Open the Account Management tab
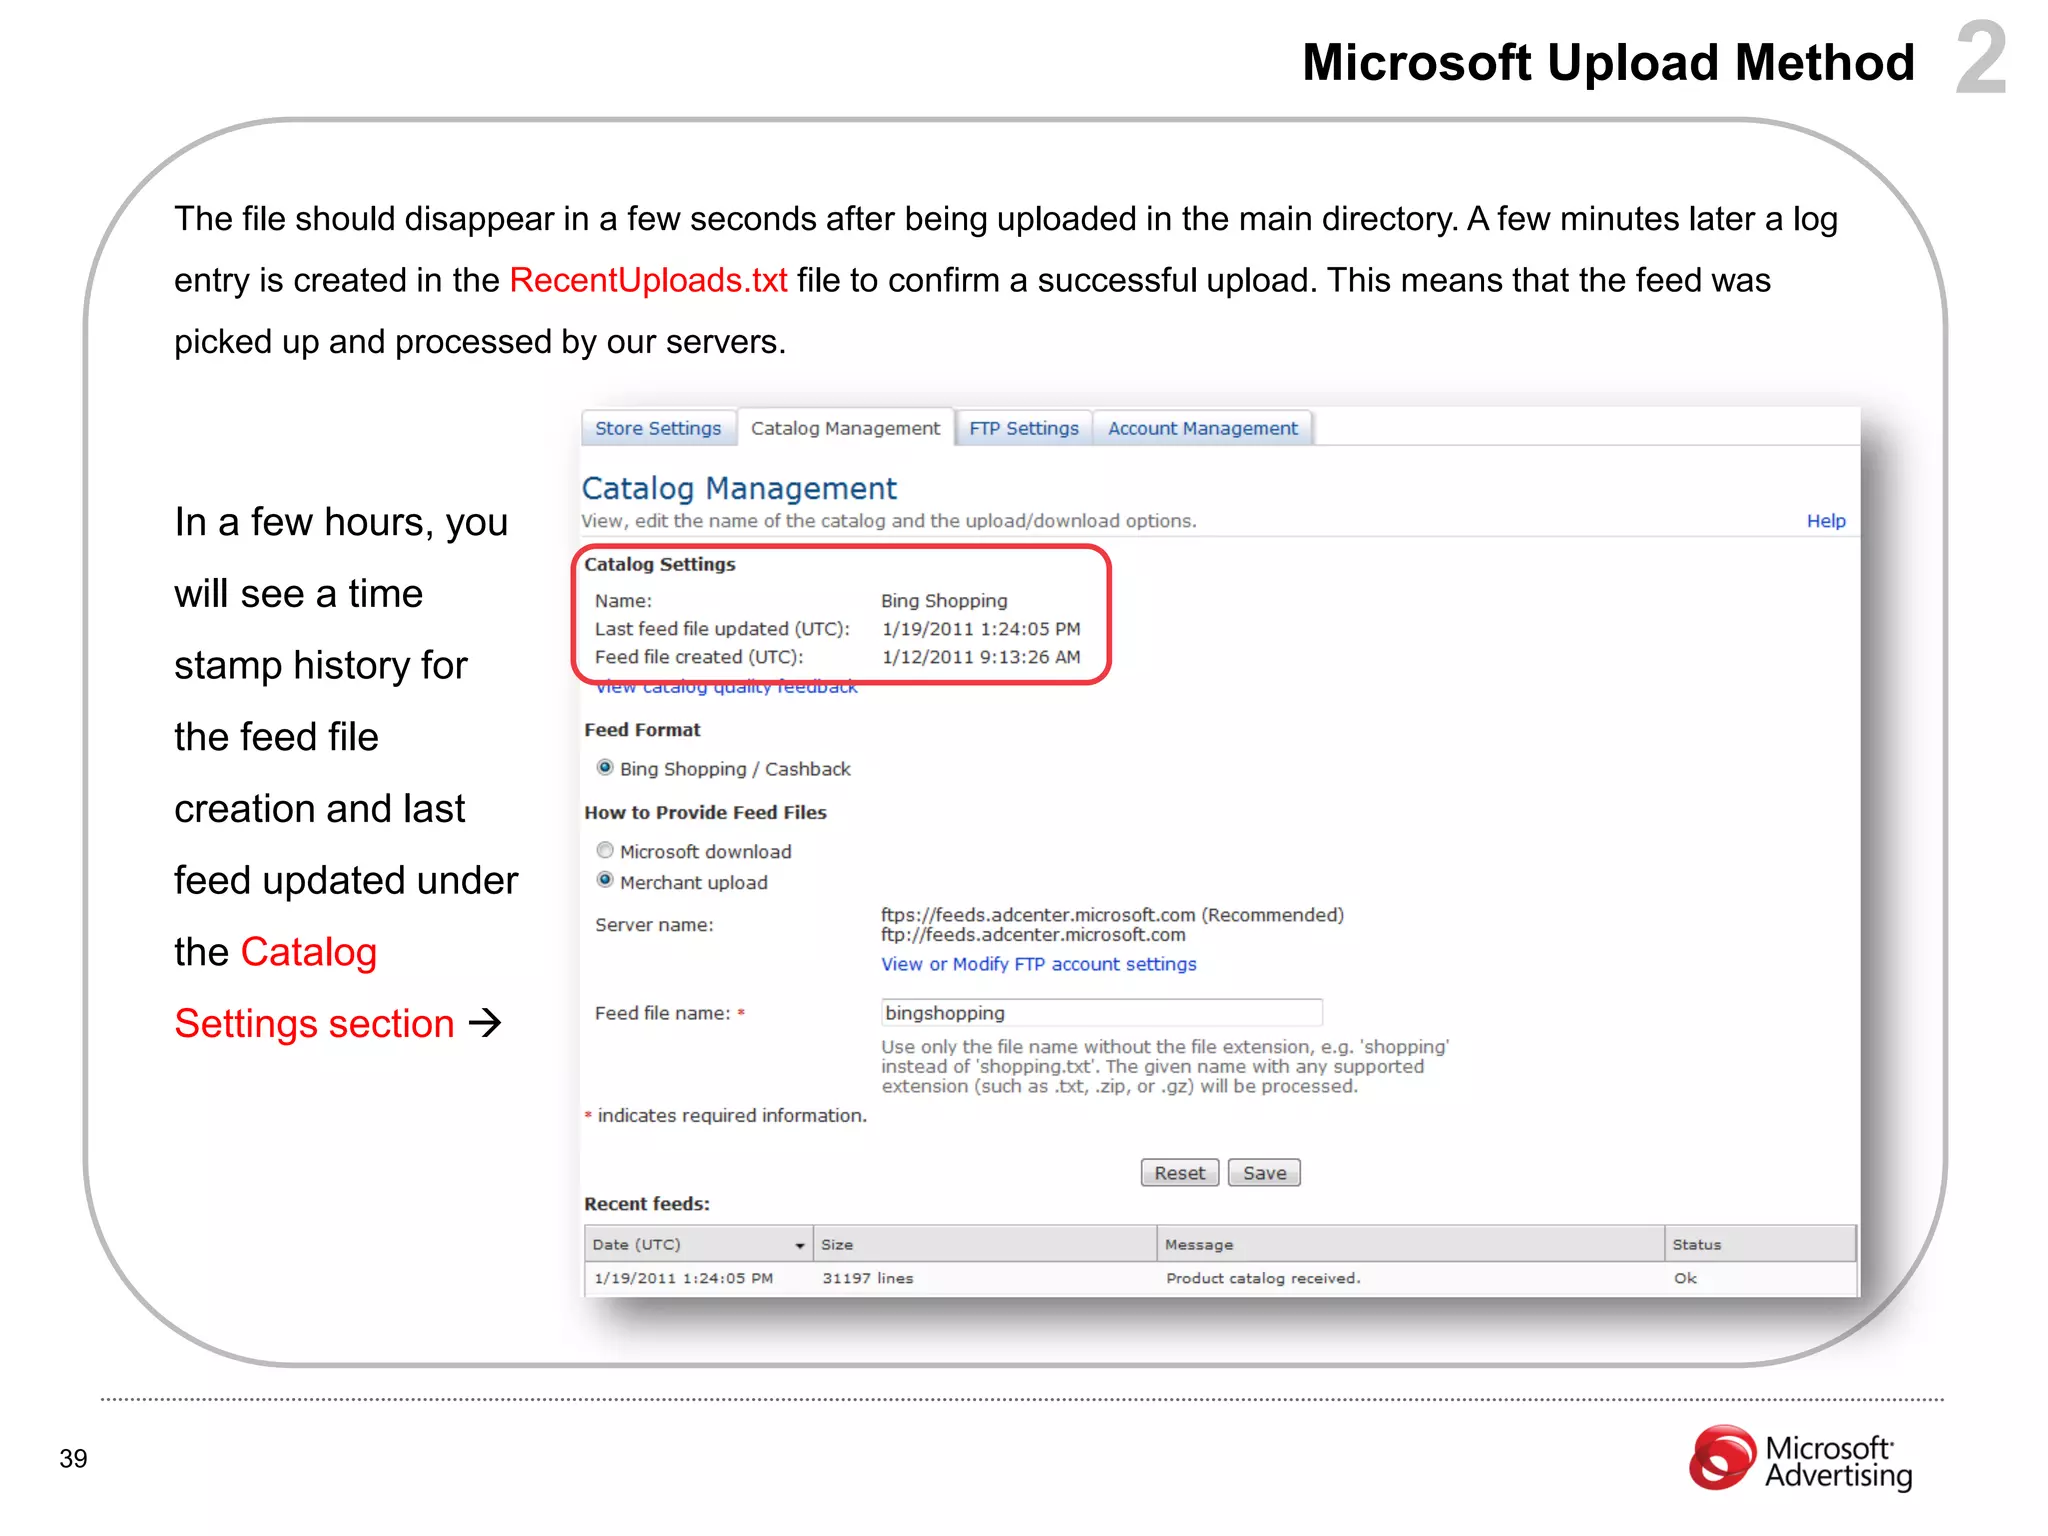The height and width of the screenshot is (1536, 2048). pos(1202,428)
